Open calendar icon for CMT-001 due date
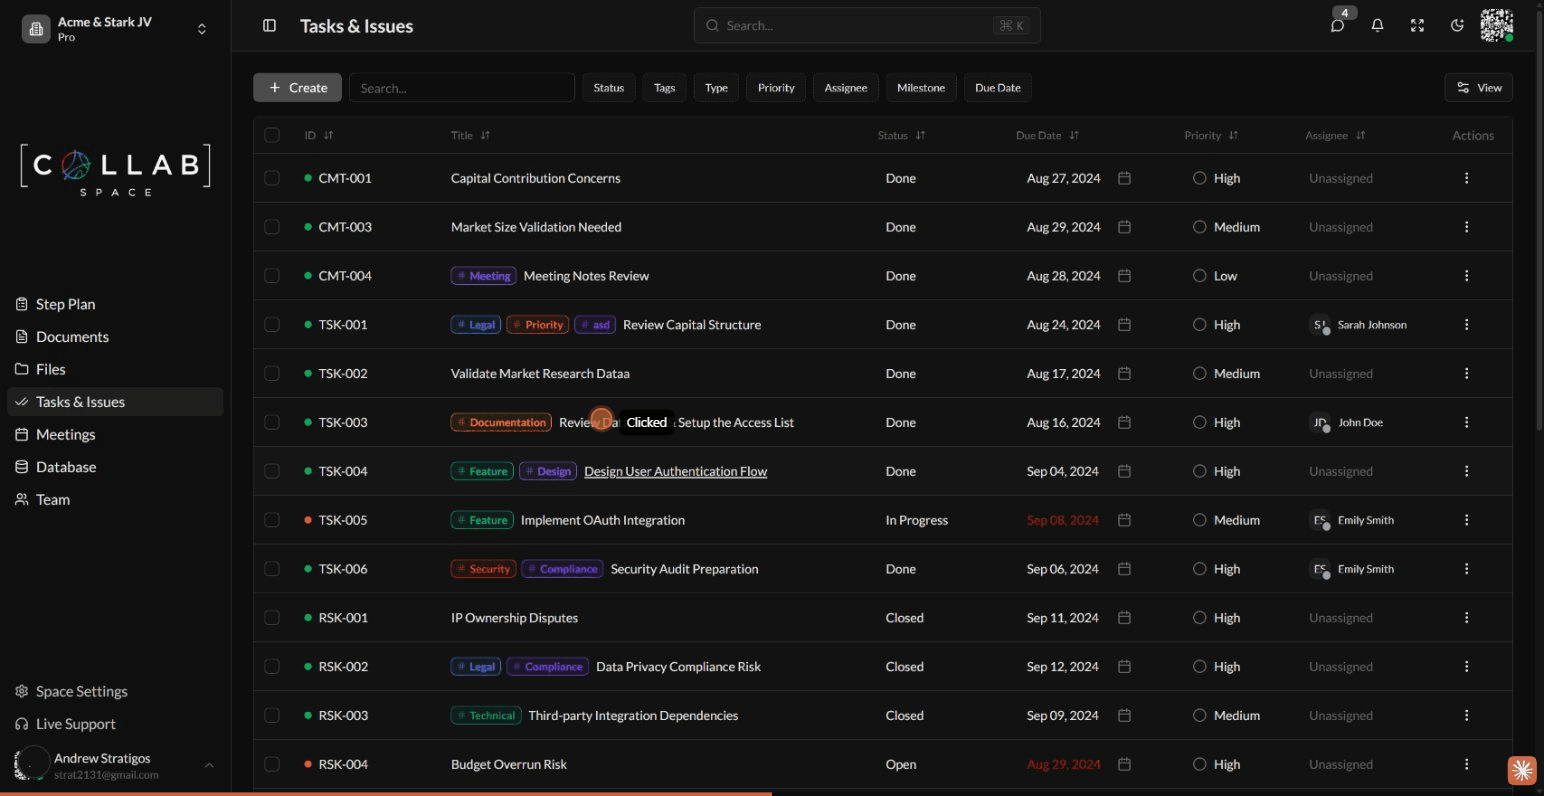 point(1124,178)
